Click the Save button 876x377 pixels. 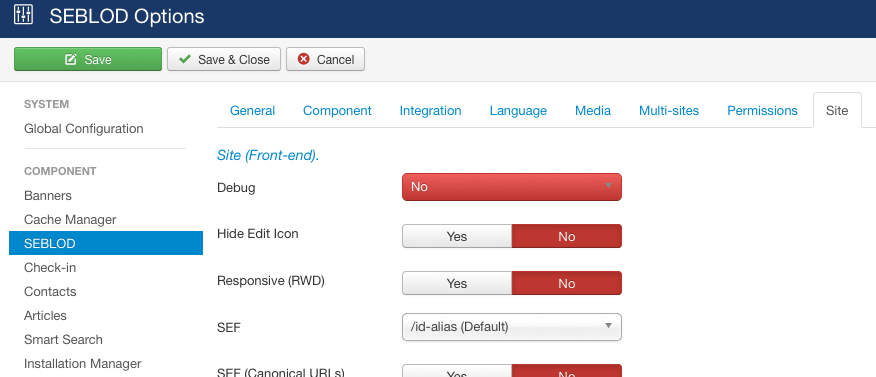point(88,59)
